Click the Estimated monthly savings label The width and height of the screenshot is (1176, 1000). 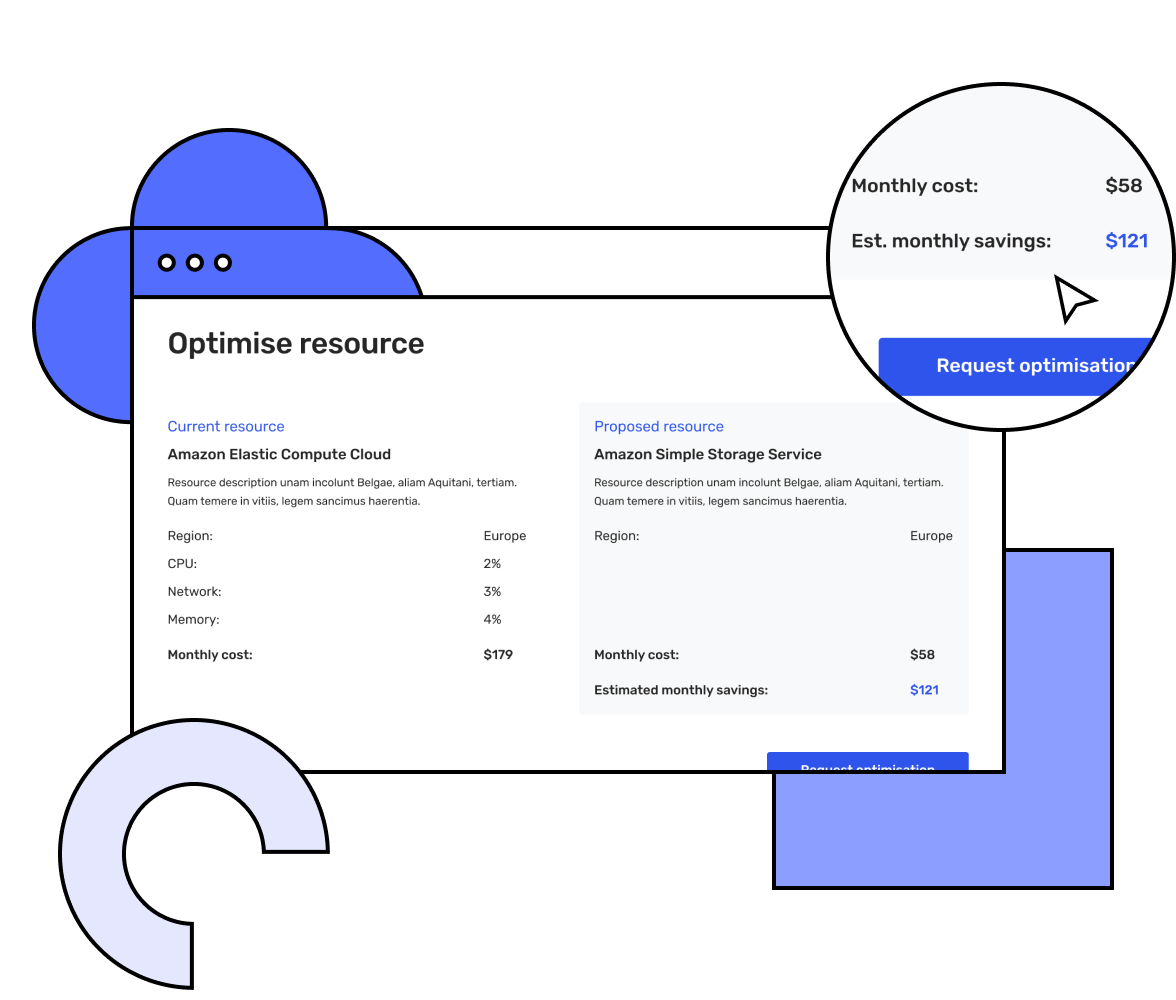681,689
